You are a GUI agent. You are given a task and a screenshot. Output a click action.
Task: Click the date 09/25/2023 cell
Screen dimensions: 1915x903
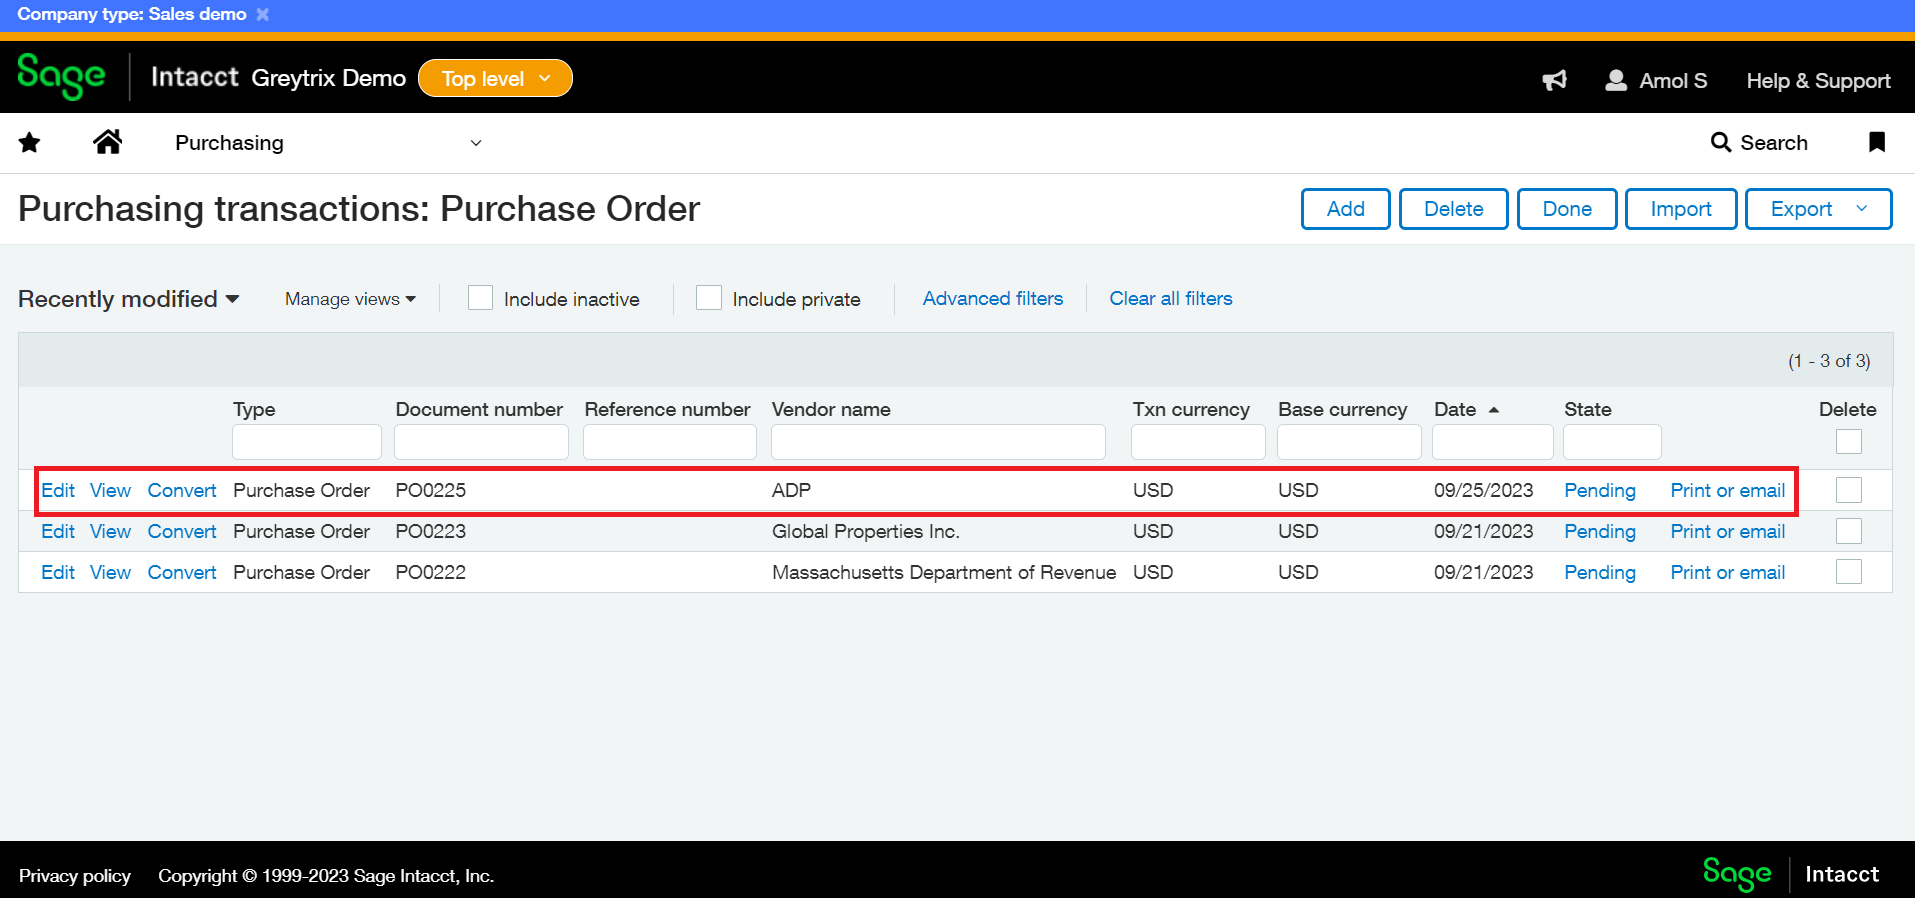(x=1483, y=490)
